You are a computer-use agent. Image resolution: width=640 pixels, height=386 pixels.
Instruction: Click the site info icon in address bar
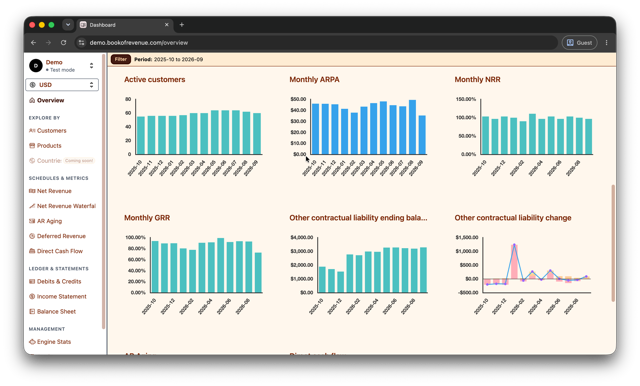click(82, 43)
